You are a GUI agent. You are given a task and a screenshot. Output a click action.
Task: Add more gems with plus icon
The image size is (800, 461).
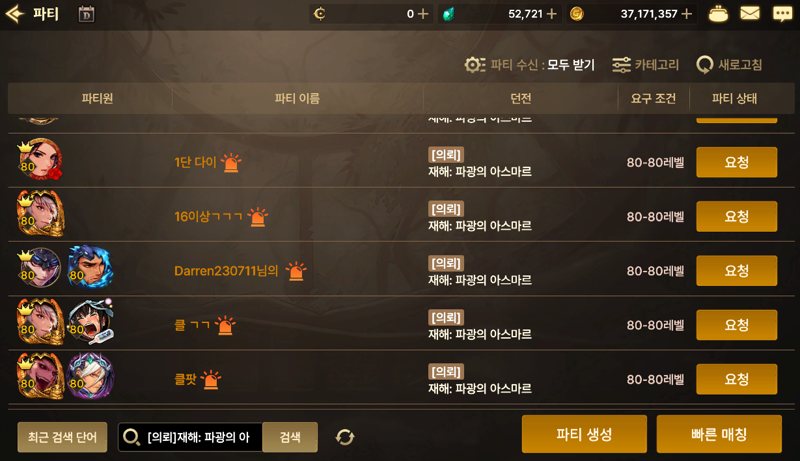pyautogui.click(x=552, y=14)
